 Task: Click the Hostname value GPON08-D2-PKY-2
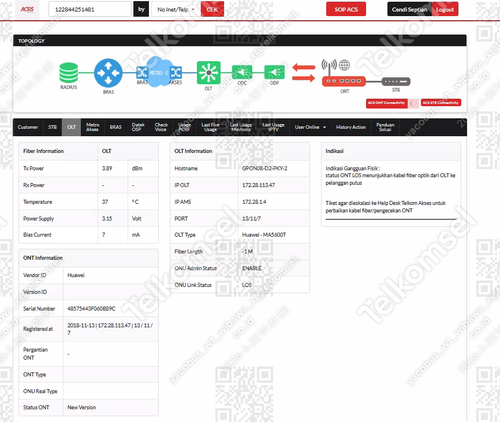coord(265,168)
